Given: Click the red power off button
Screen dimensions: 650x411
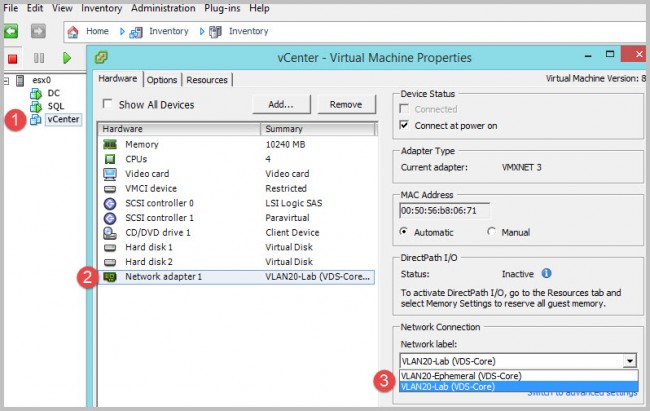Looking at the screenshot, I should click(12, 58).
